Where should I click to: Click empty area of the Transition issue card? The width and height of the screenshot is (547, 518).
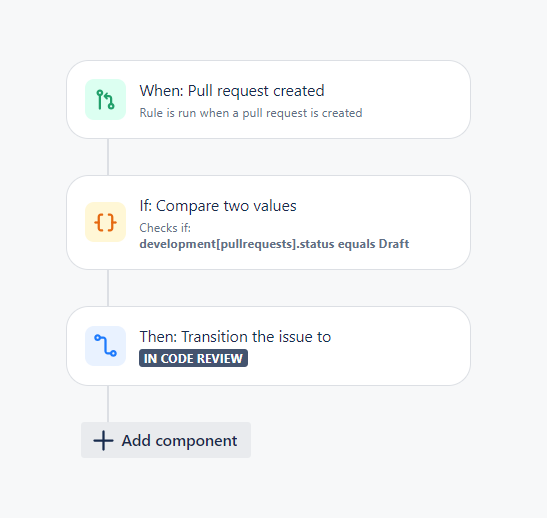point(401,346)
